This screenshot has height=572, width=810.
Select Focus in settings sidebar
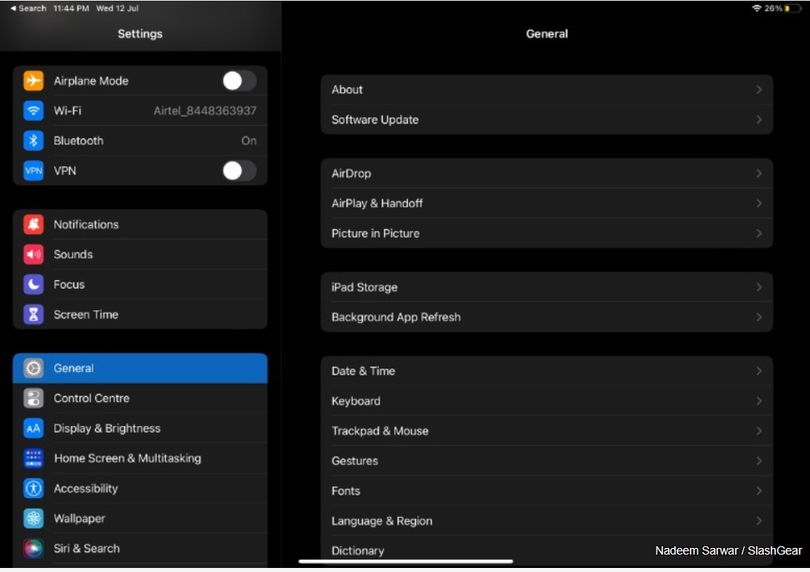pos(140,284)
